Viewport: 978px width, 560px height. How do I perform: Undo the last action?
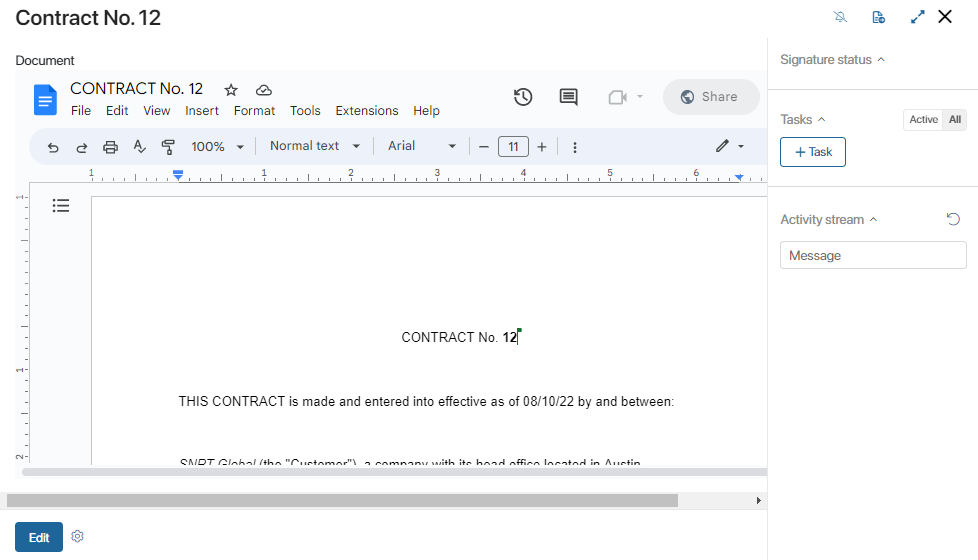coord(53,147)
